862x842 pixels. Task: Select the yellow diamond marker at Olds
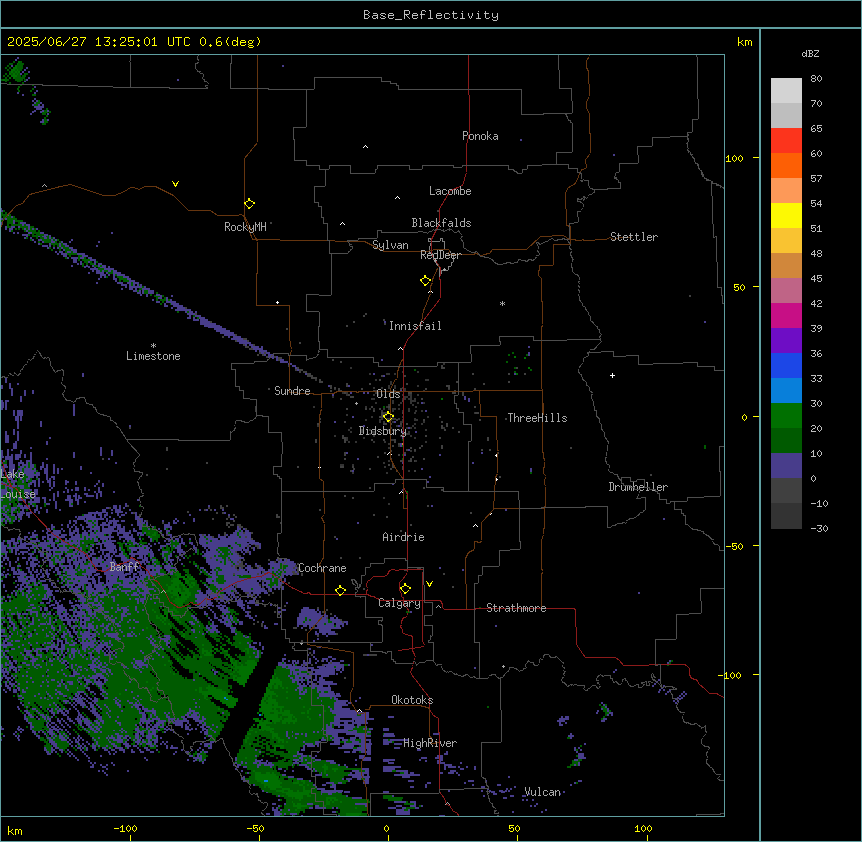(x=388, y=417)
